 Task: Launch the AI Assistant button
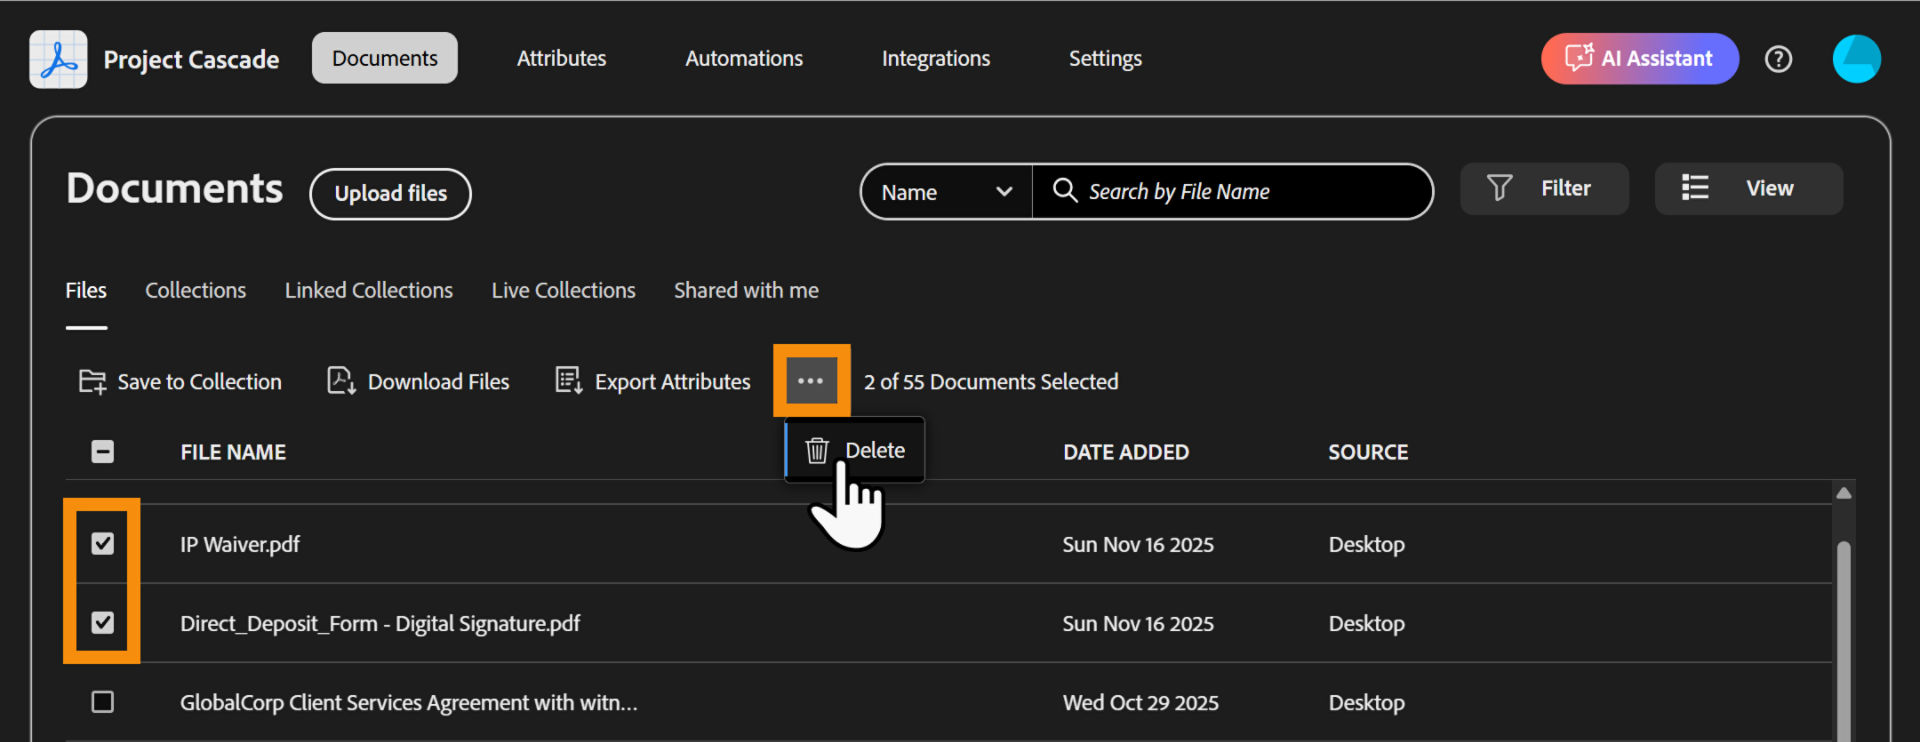pos(1639,59)
